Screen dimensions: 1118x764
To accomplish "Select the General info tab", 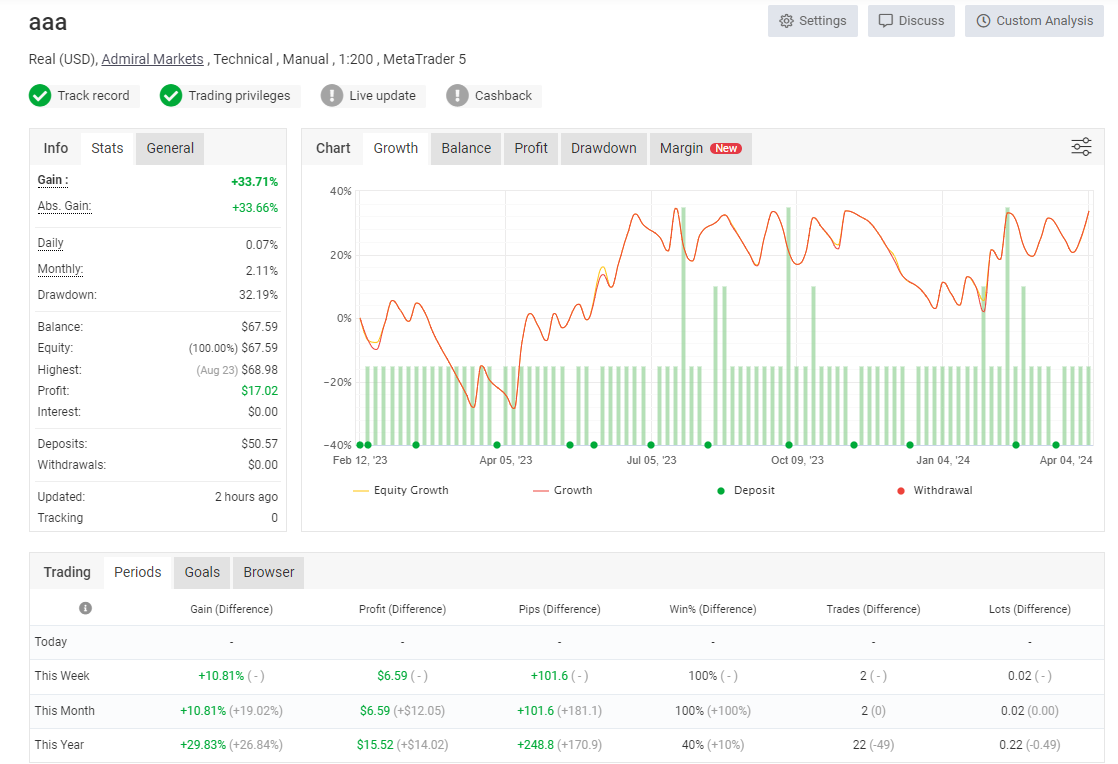I will [x=170, y=148].
